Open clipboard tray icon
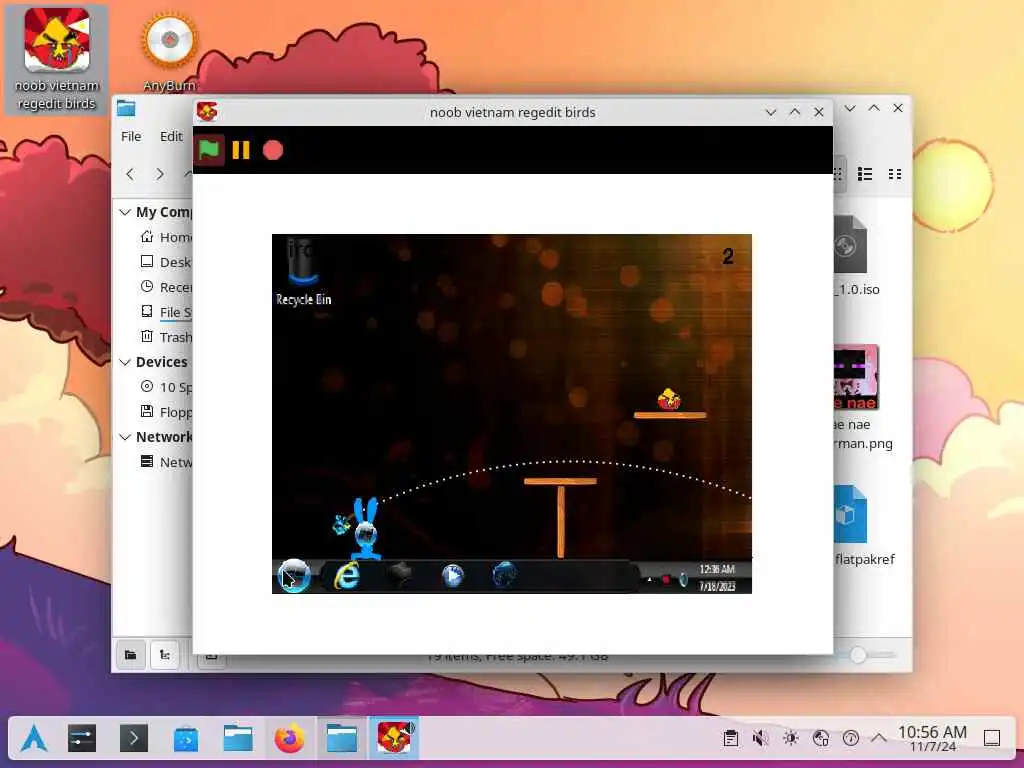 point(731,739)
